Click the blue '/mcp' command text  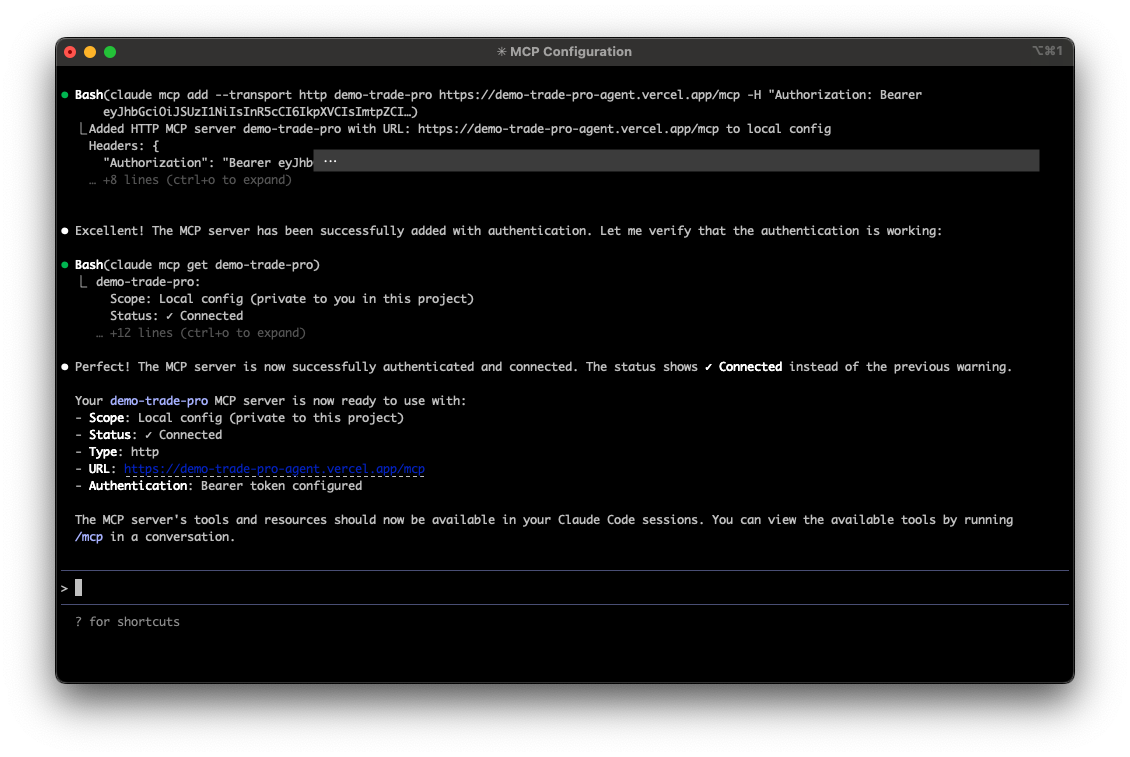[89, 537]
